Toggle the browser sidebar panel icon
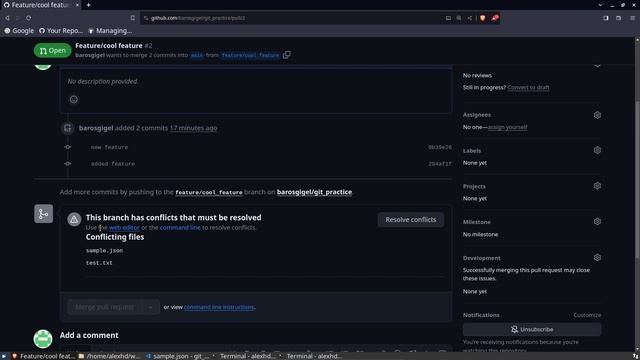Image resolution: width=640 pixels, height=360 pixels. [606, 18]
